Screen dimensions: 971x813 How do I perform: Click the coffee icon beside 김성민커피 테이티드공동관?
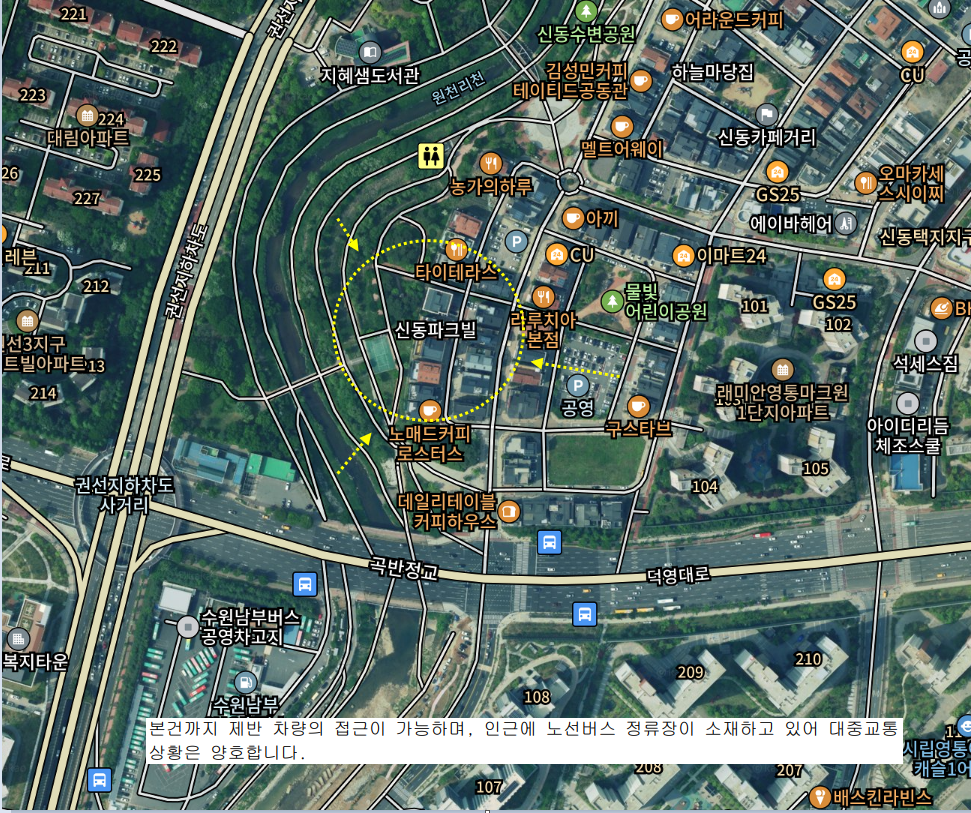(641, 80)
